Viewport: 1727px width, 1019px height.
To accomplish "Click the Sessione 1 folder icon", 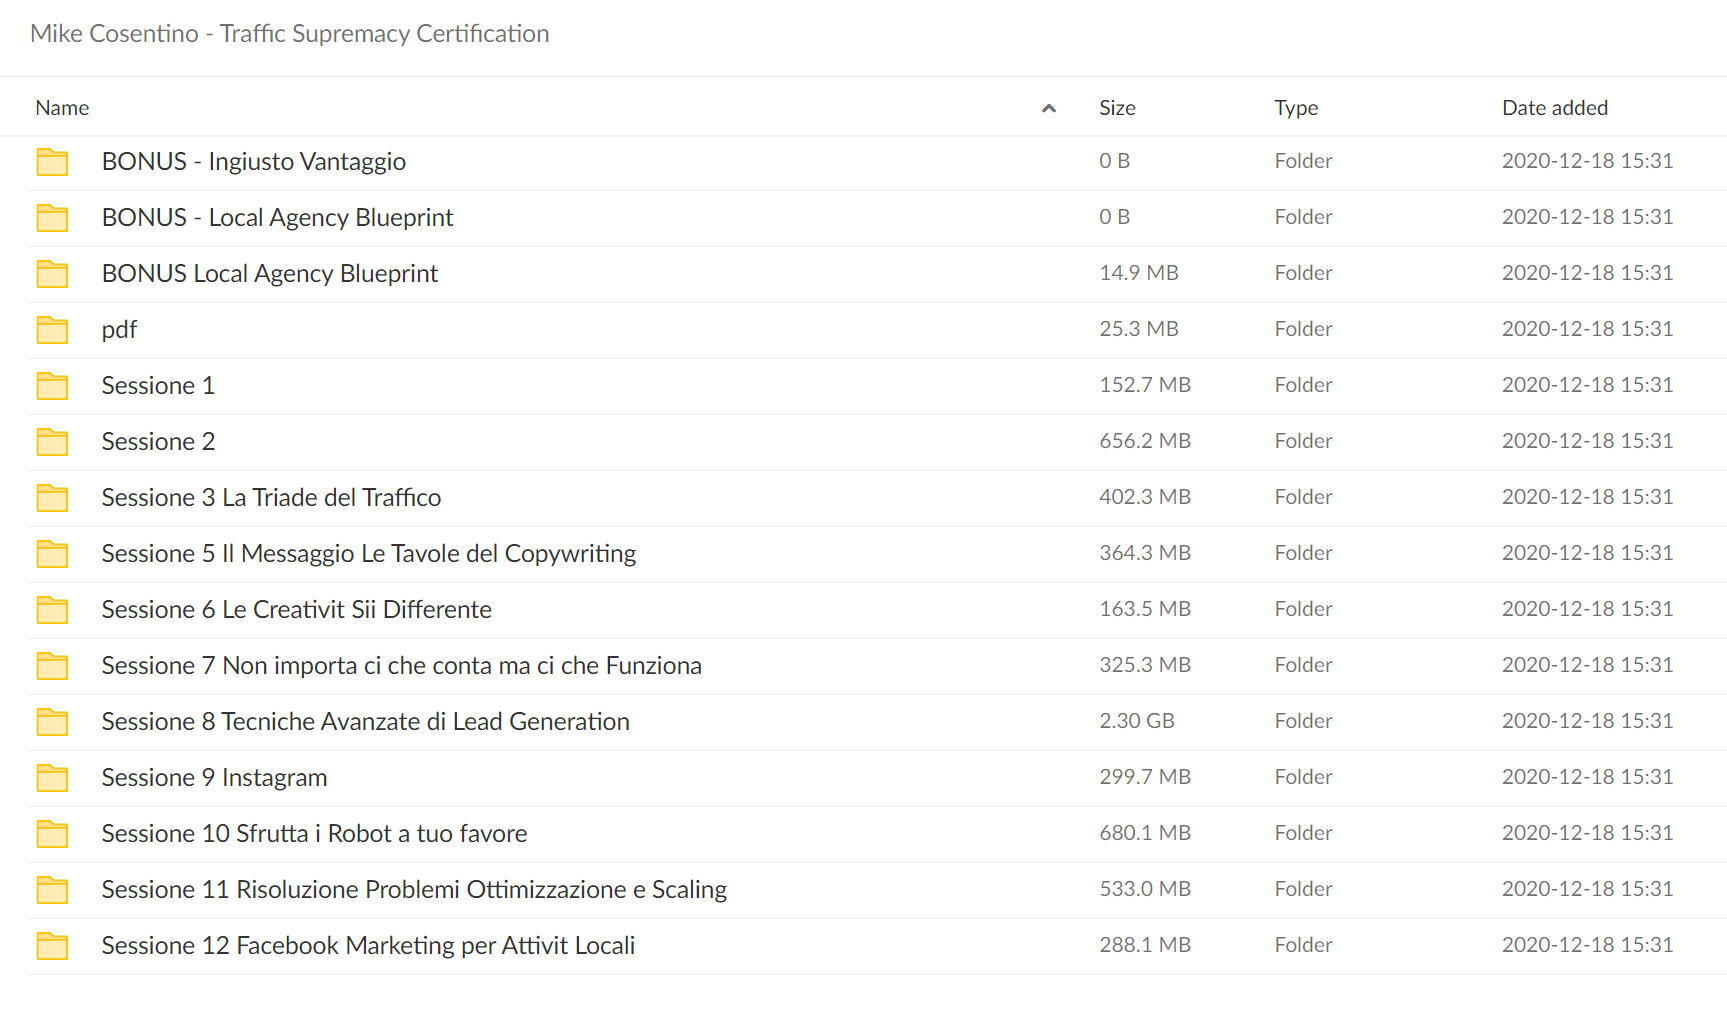I will 52,386.
